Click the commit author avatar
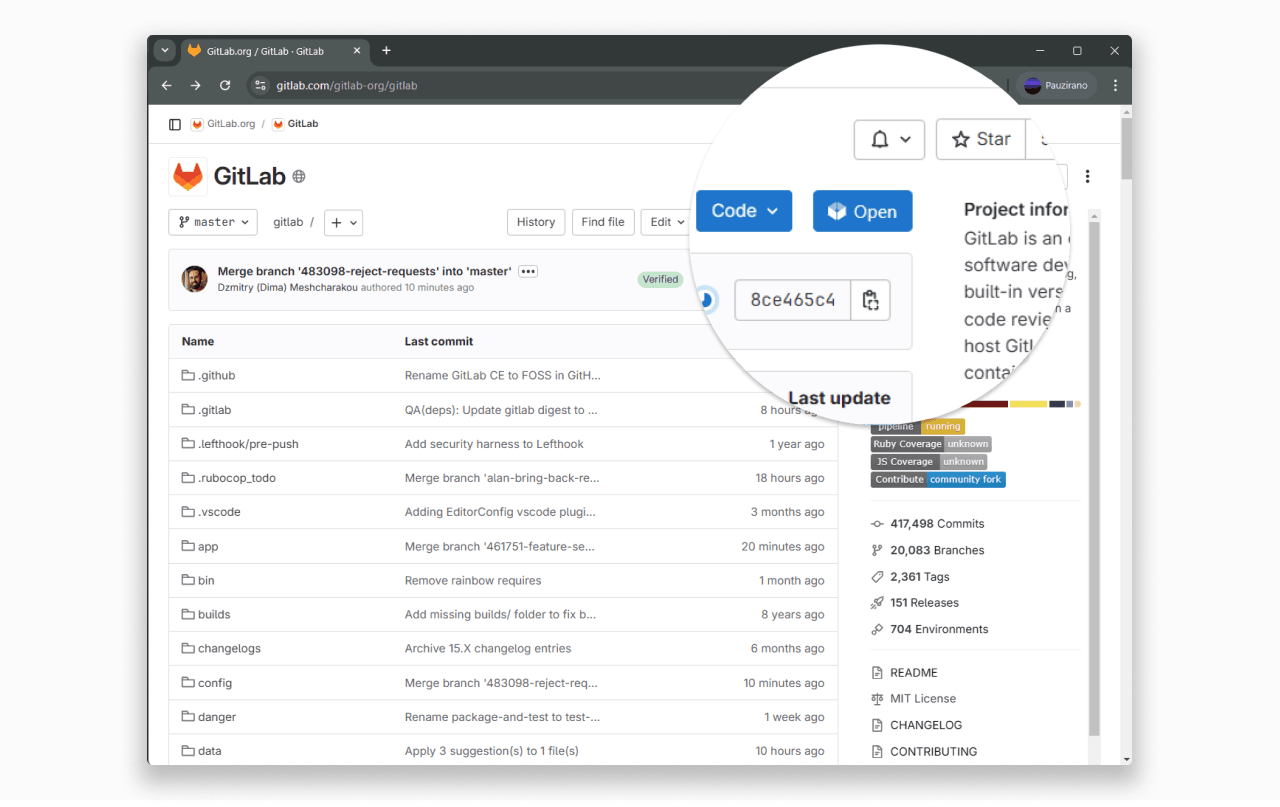The height and width of the screenshot is (807, 1280). [x=194, y=279]
